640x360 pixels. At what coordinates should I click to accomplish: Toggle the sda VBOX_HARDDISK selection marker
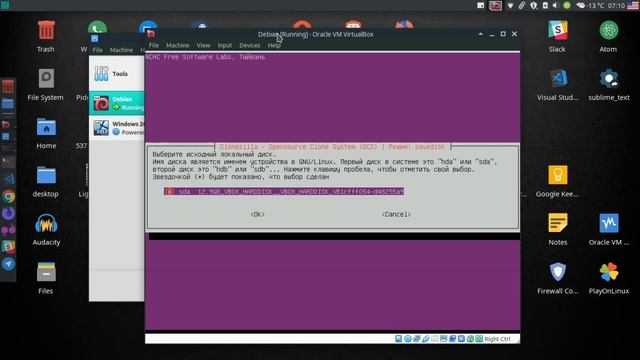[x=169, y=191]
